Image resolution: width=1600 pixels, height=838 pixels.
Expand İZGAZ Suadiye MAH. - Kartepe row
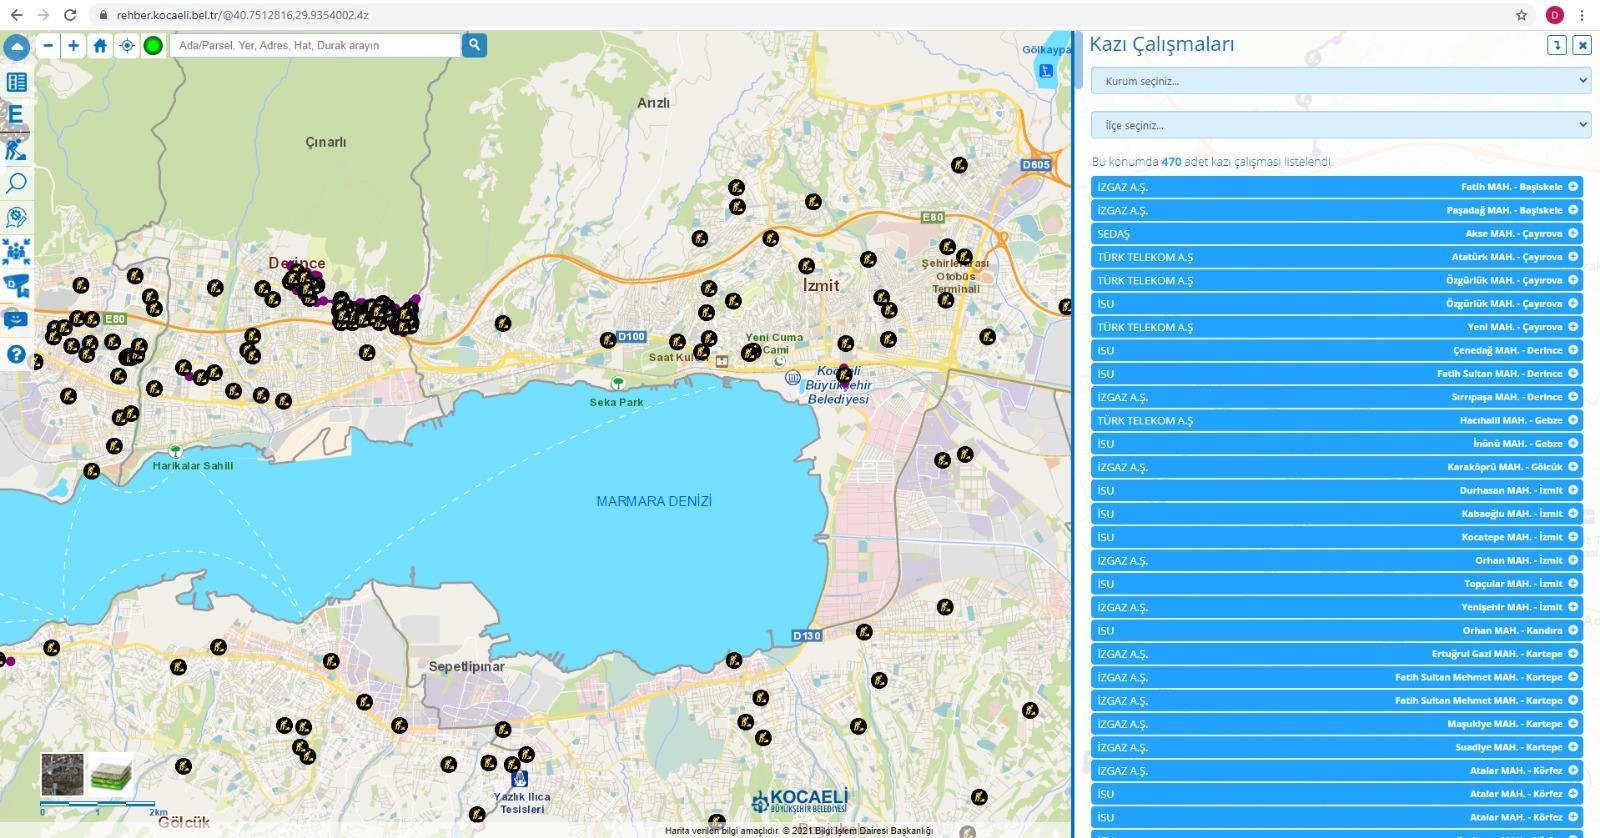(x=1337, y=747)
